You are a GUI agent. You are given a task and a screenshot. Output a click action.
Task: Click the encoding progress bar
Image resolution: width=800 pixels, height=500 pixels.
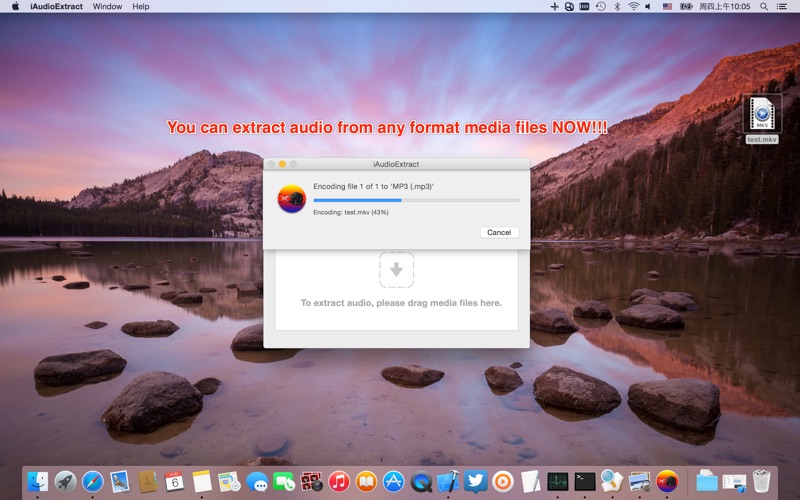416,201
